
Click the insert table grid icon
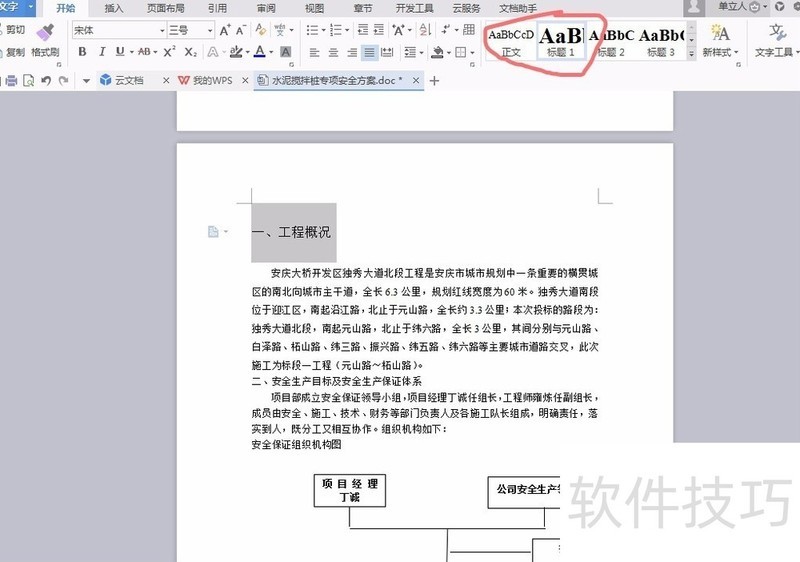[469, 30]
